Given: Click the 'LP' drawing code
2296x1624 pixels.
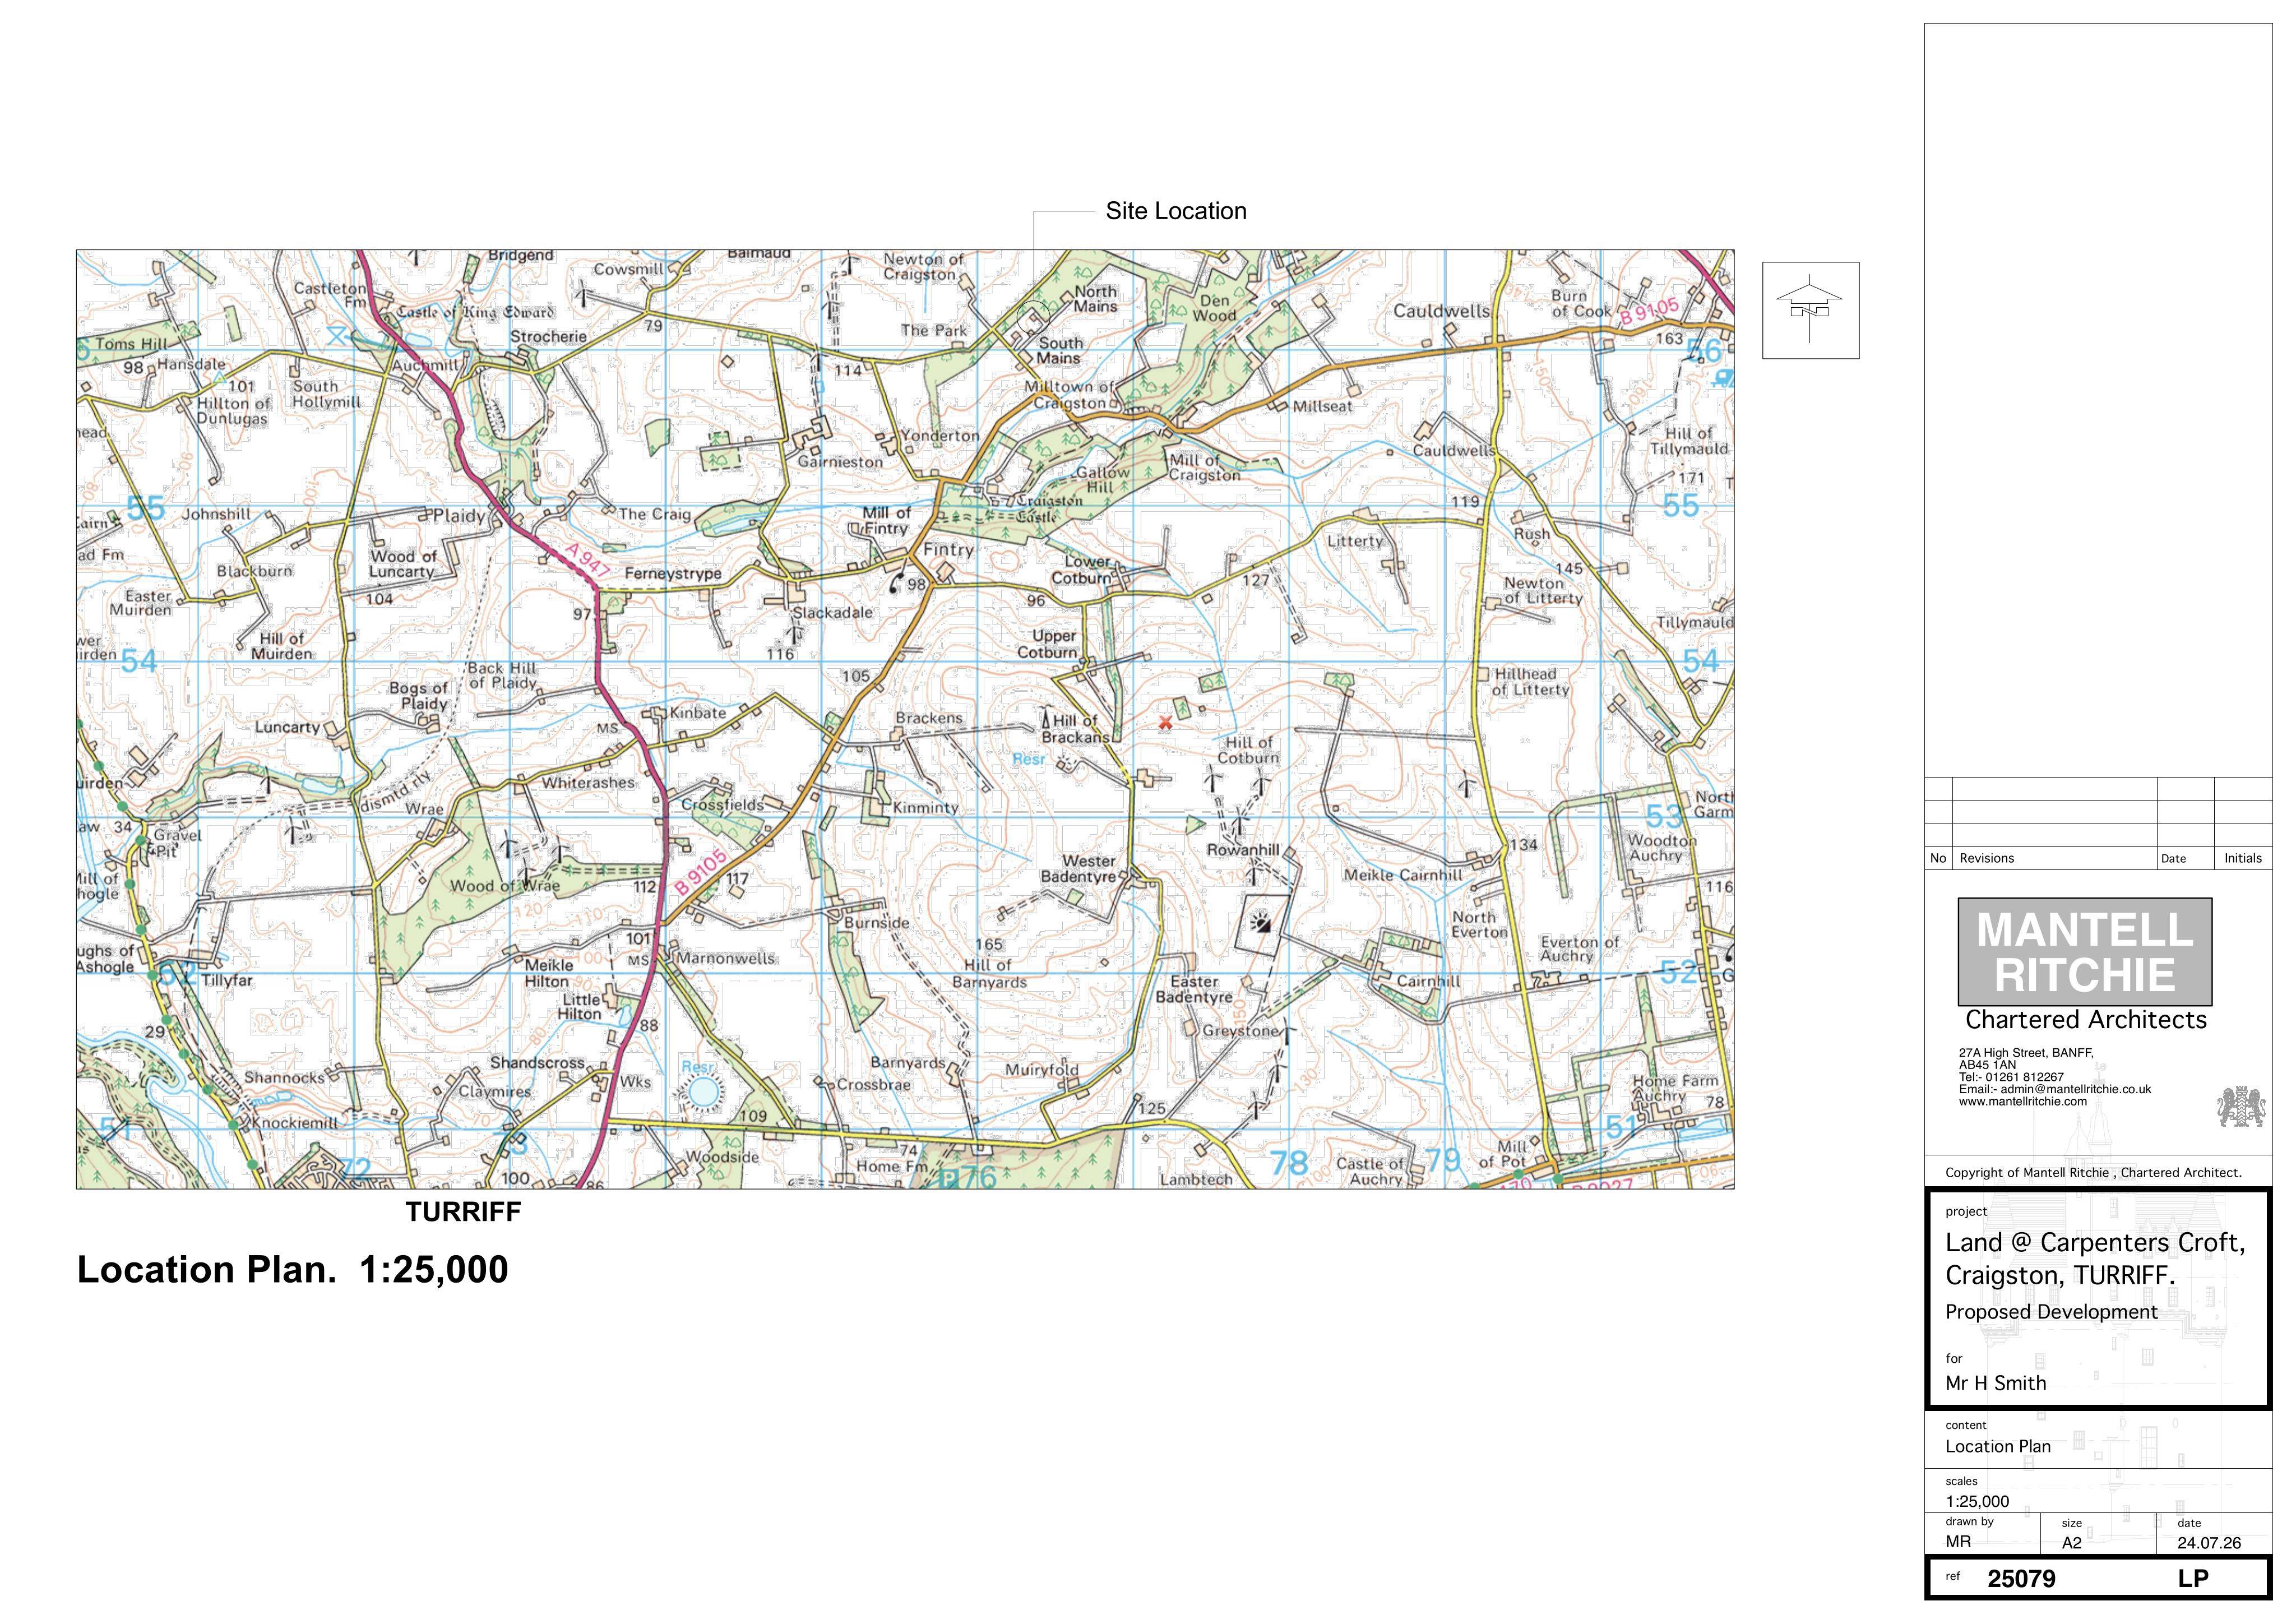Looking at the screenshot, I should coord(2193,1578).
